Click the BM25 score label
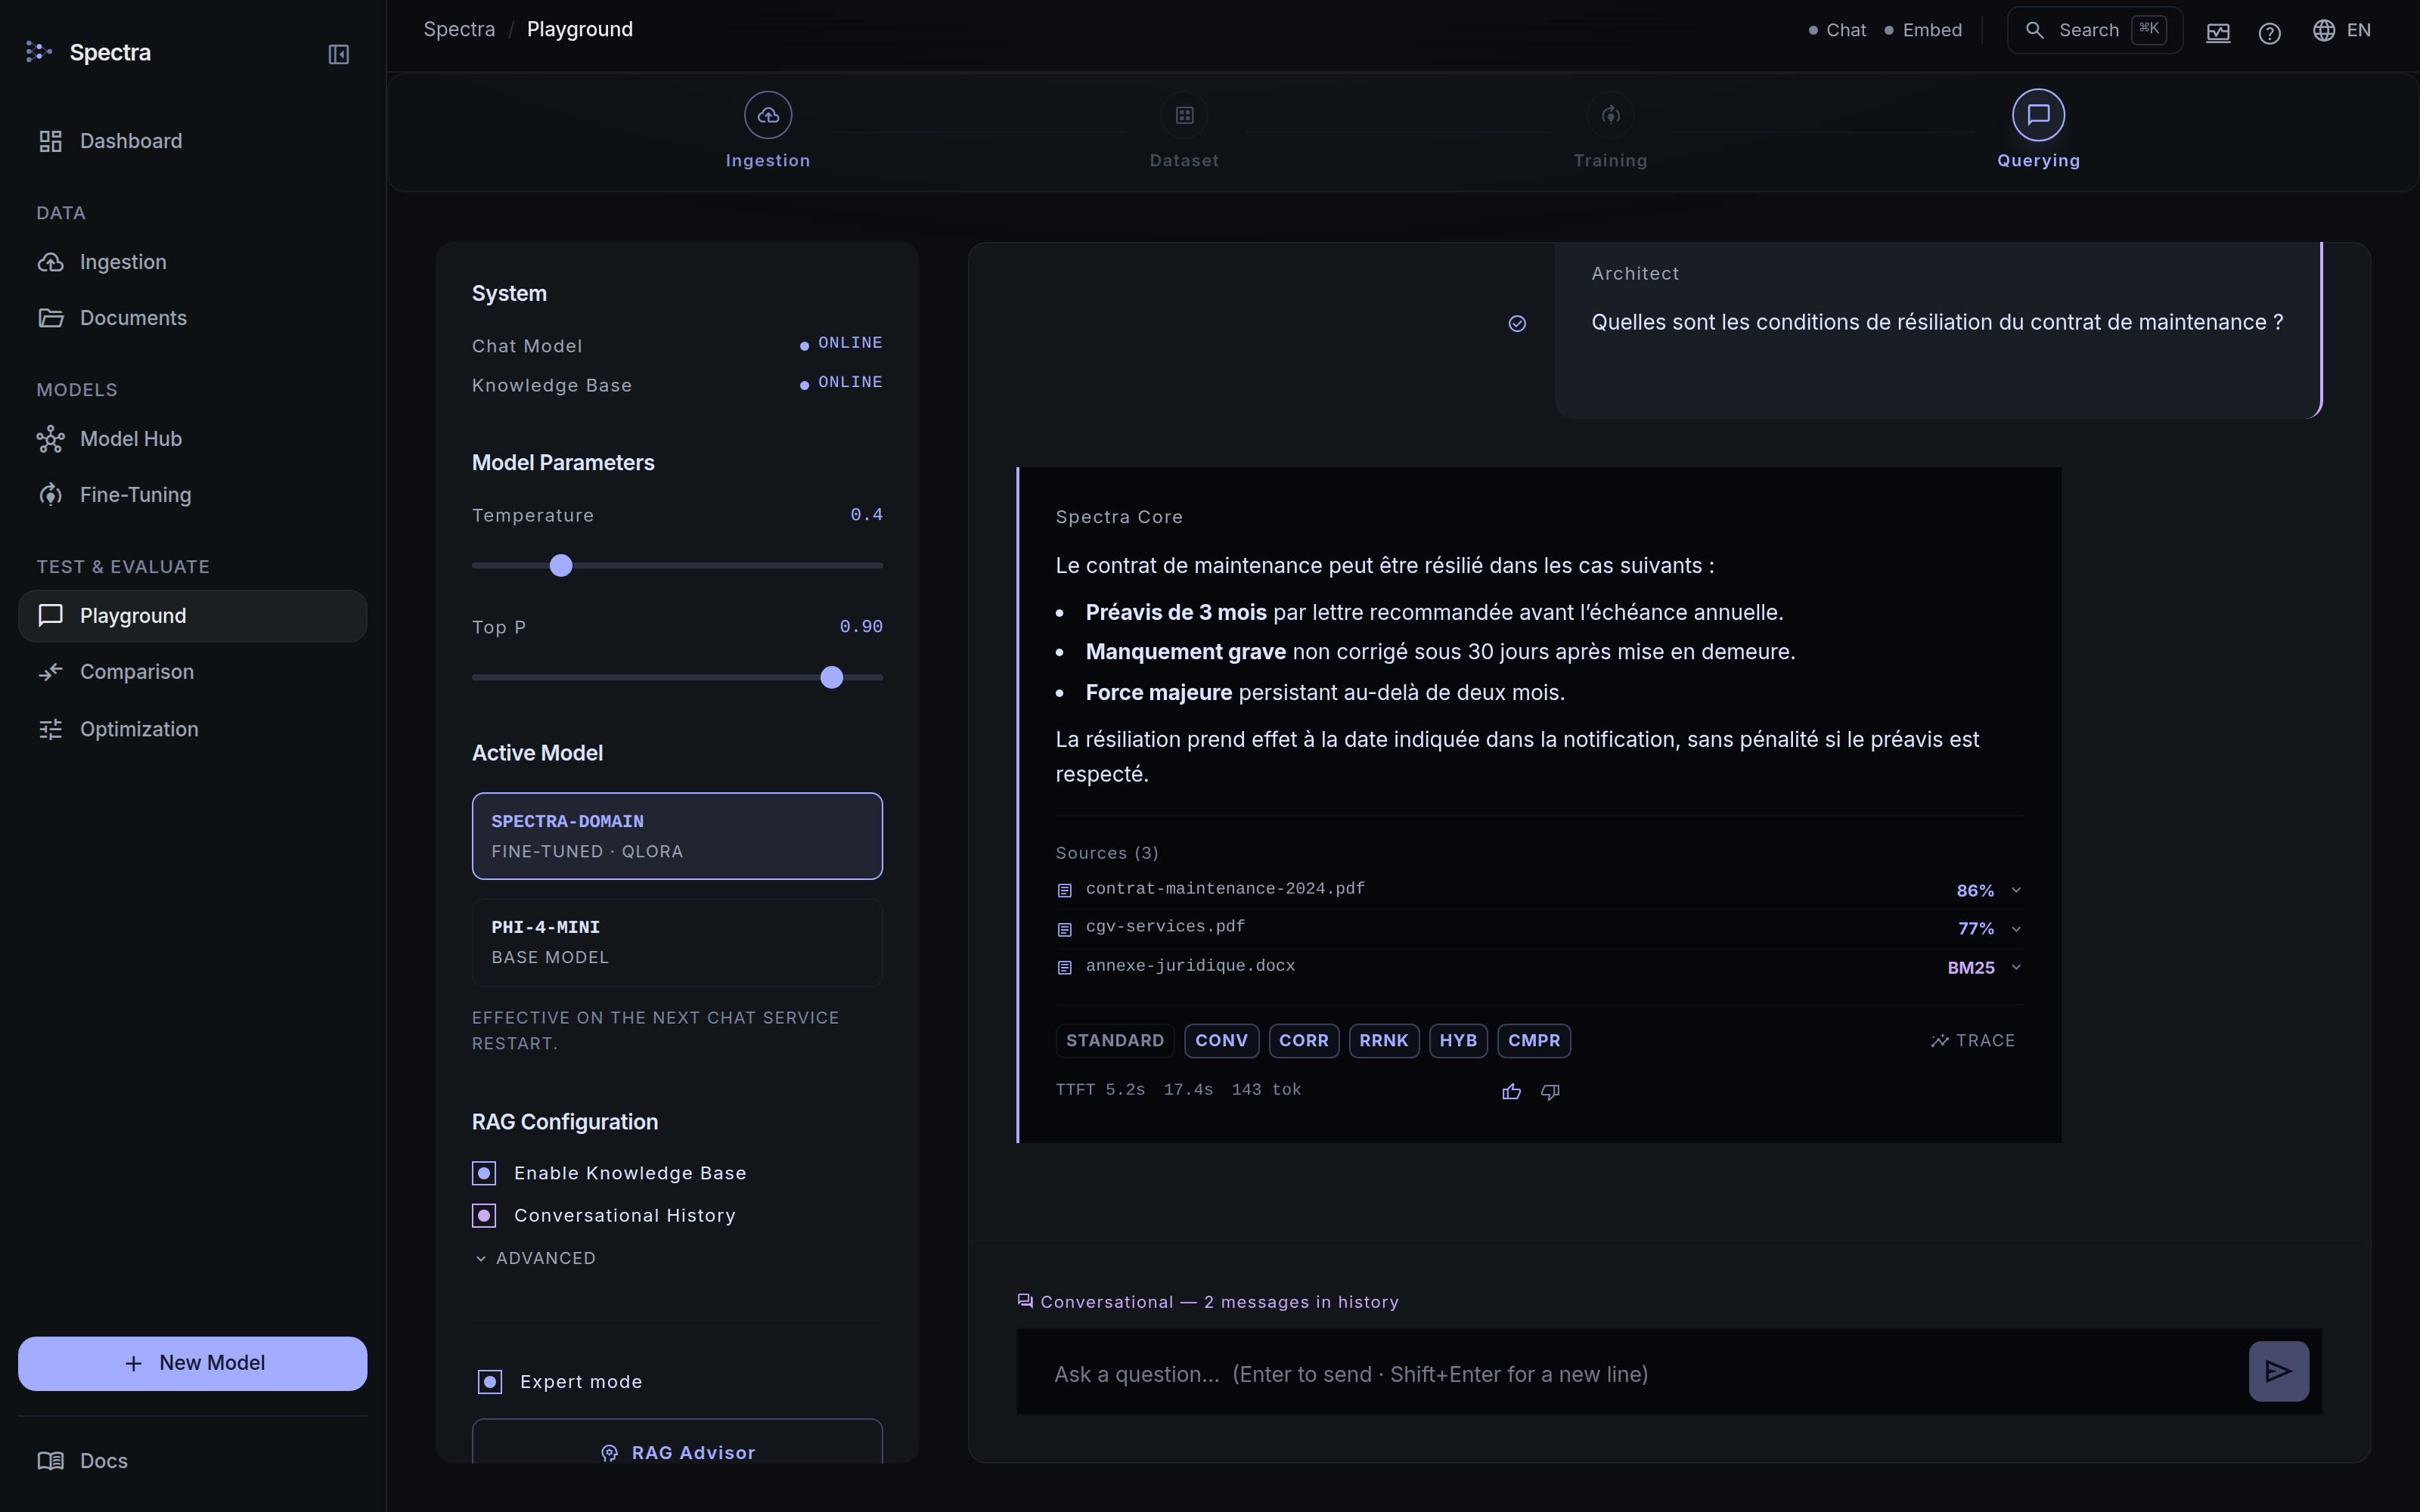This screenshot has width=2420, height=1512. point(1971,968)
